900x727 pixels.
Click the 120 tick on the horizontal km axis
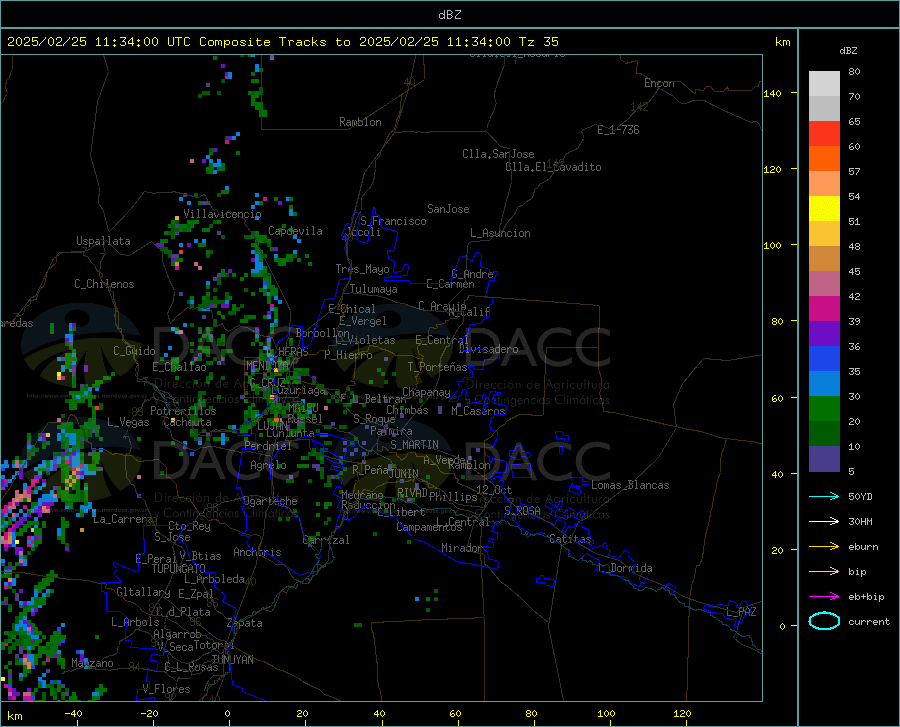coord(682,713)
